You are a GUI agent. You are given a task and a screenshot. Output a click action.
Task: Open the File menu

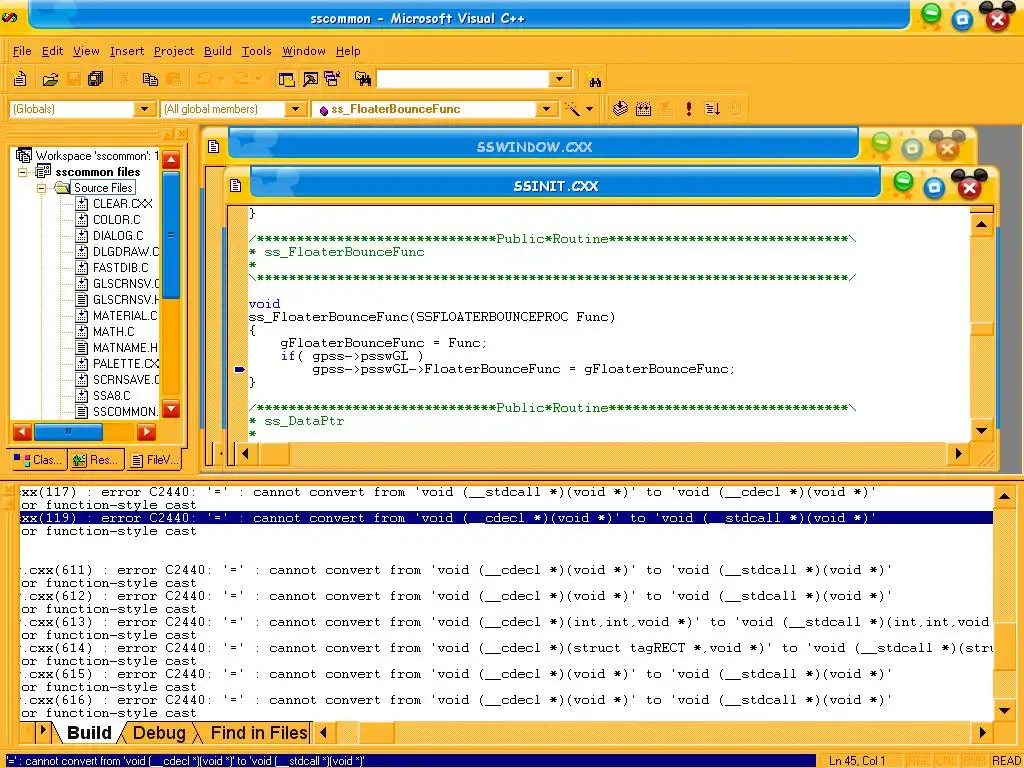tap(22, 51)
